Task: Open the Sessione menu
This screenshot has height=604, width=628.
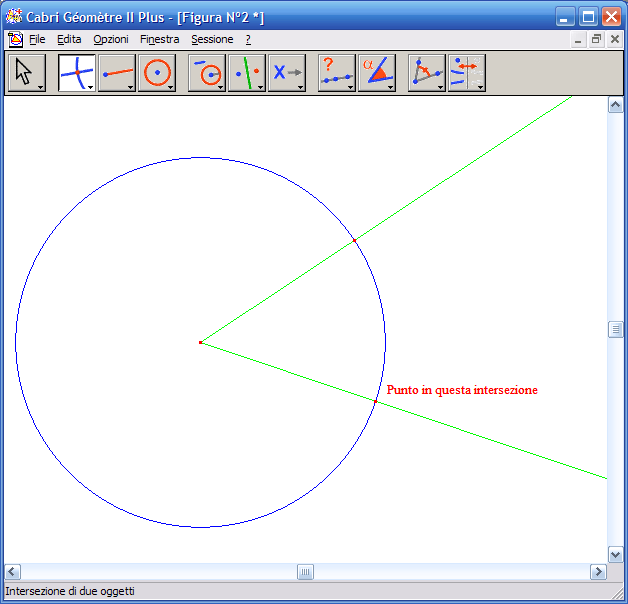Action: point(212,39)
